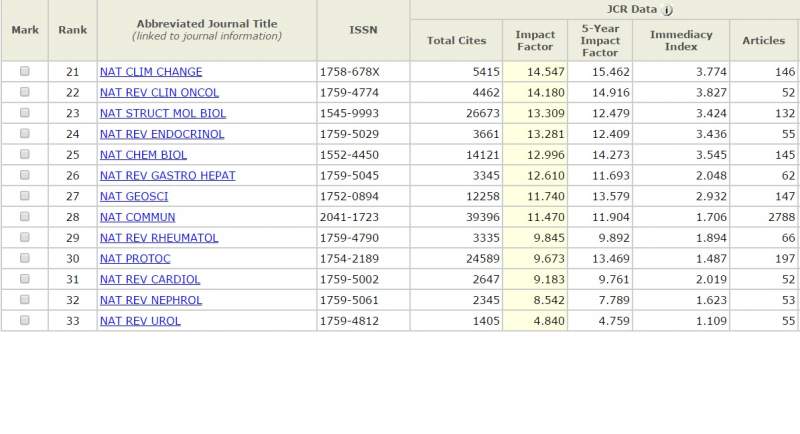Screen dimensions: 800x434
Task: Tick the checkbox for NAT REV ENDOCRINOL
Action: tap(24, 134)
